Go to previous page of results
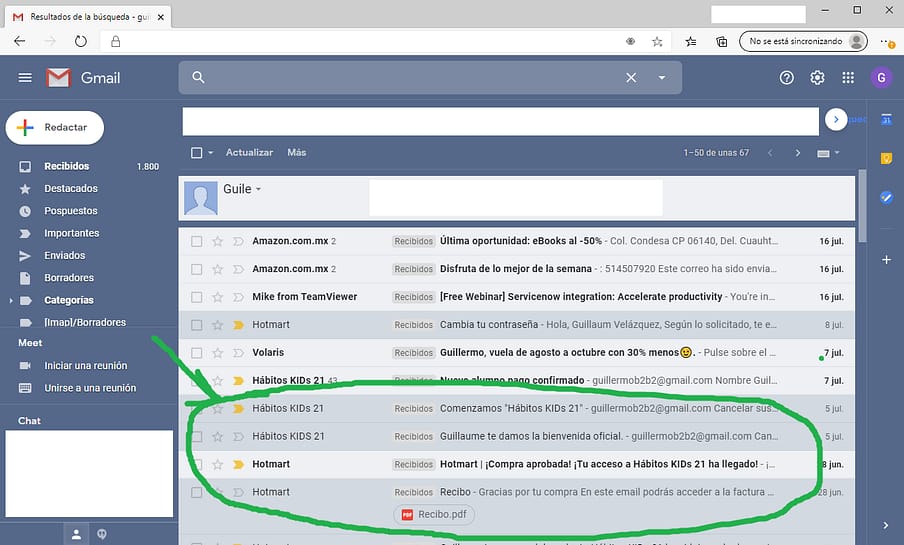The width and height of the screenshot is (904, 545). [x=770, y=153]
